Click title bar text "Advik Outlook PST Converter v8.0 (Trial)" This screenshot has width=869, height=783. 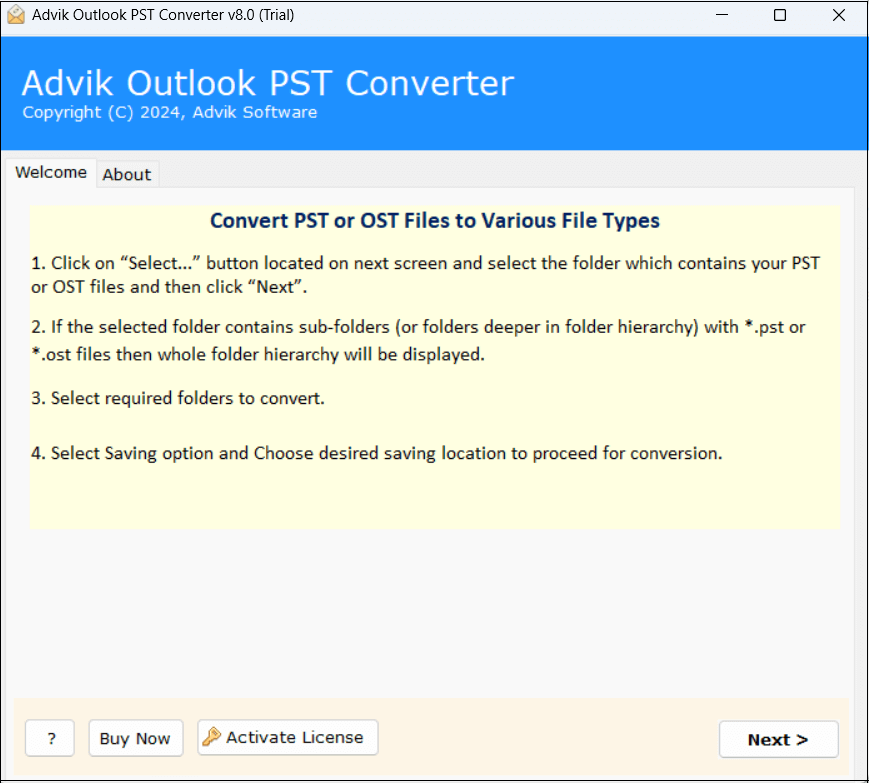[163, 15]
